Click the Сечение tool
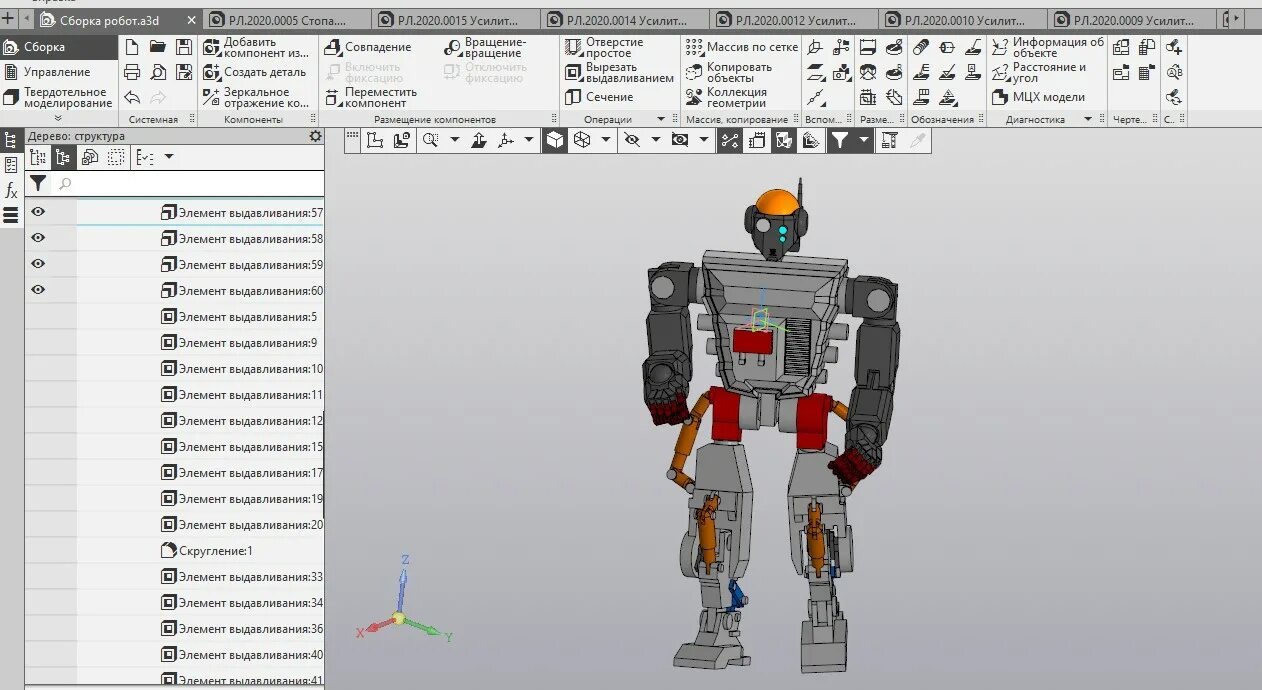This screenshot has height=690, width=1262. (599, 97)
